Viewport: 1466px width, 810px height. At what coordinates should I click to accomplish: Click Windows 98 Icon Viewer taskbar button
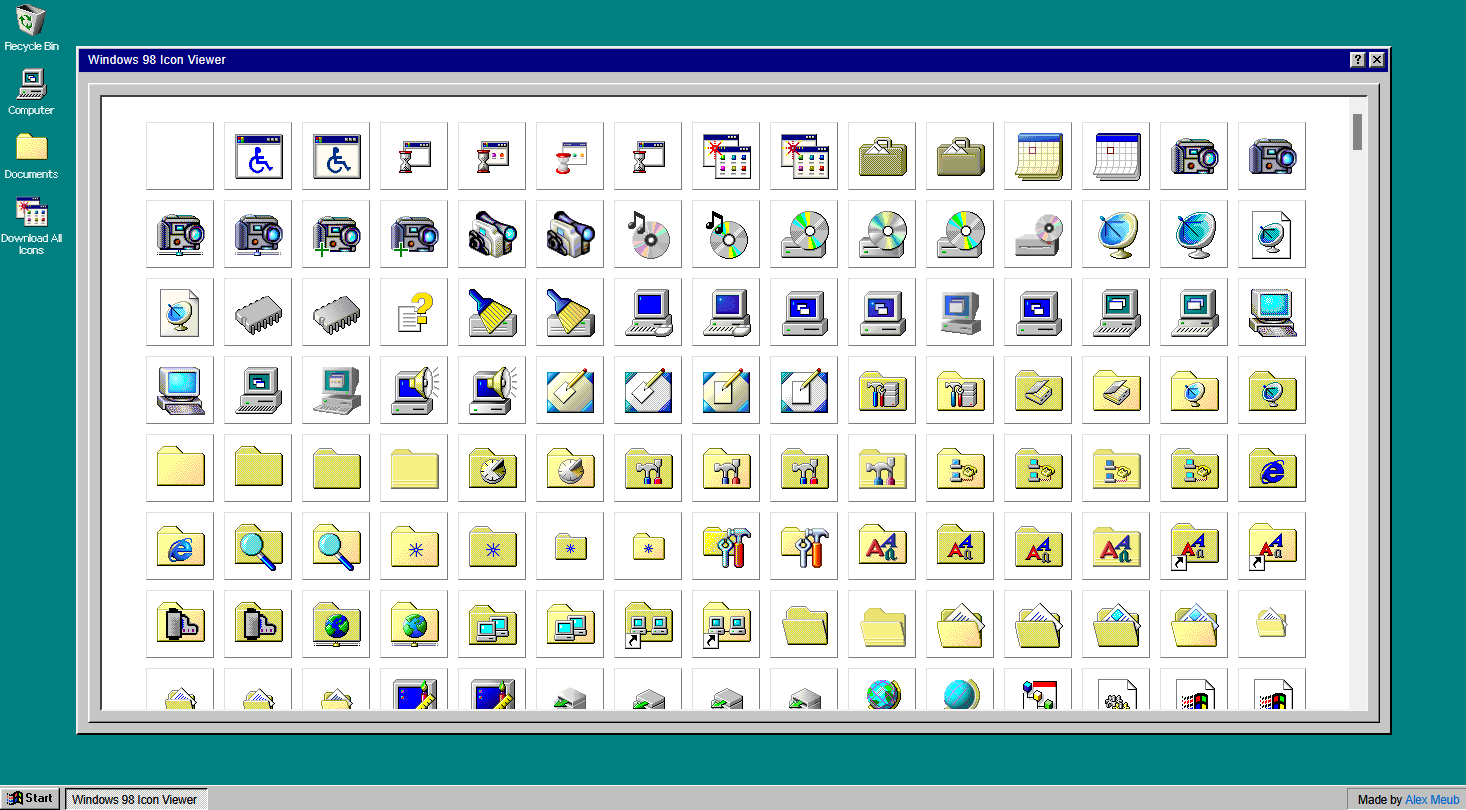(x=136, y=799)
